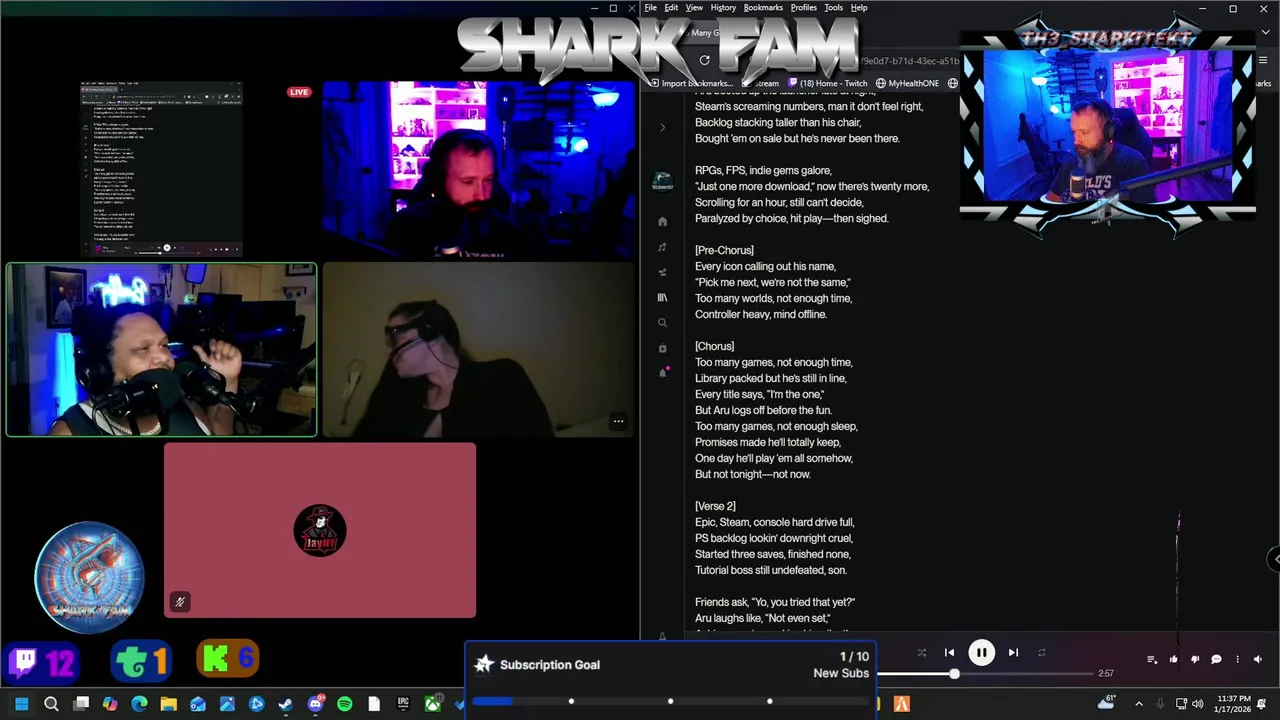Open the Edit menu in browser
The image size is (1280, 720).
point(671,7)
